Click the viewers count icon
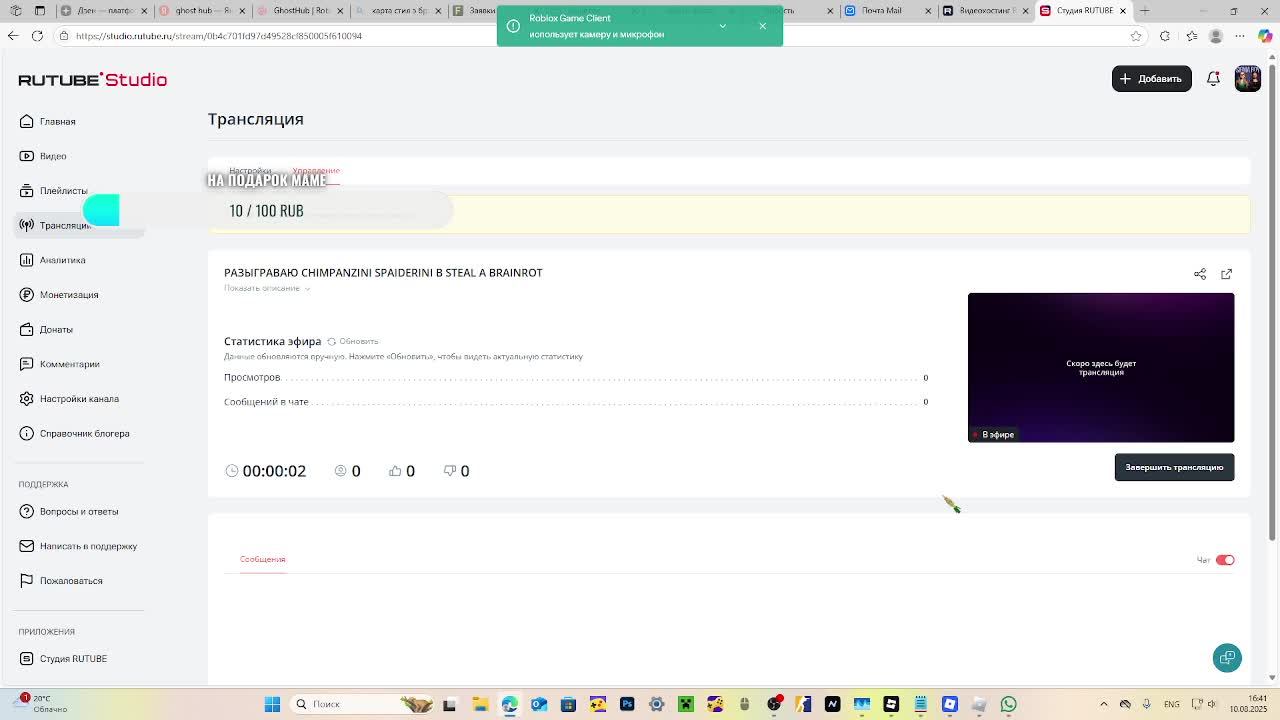This screenshot has width=1280, height=720. (x=340, y=471)
